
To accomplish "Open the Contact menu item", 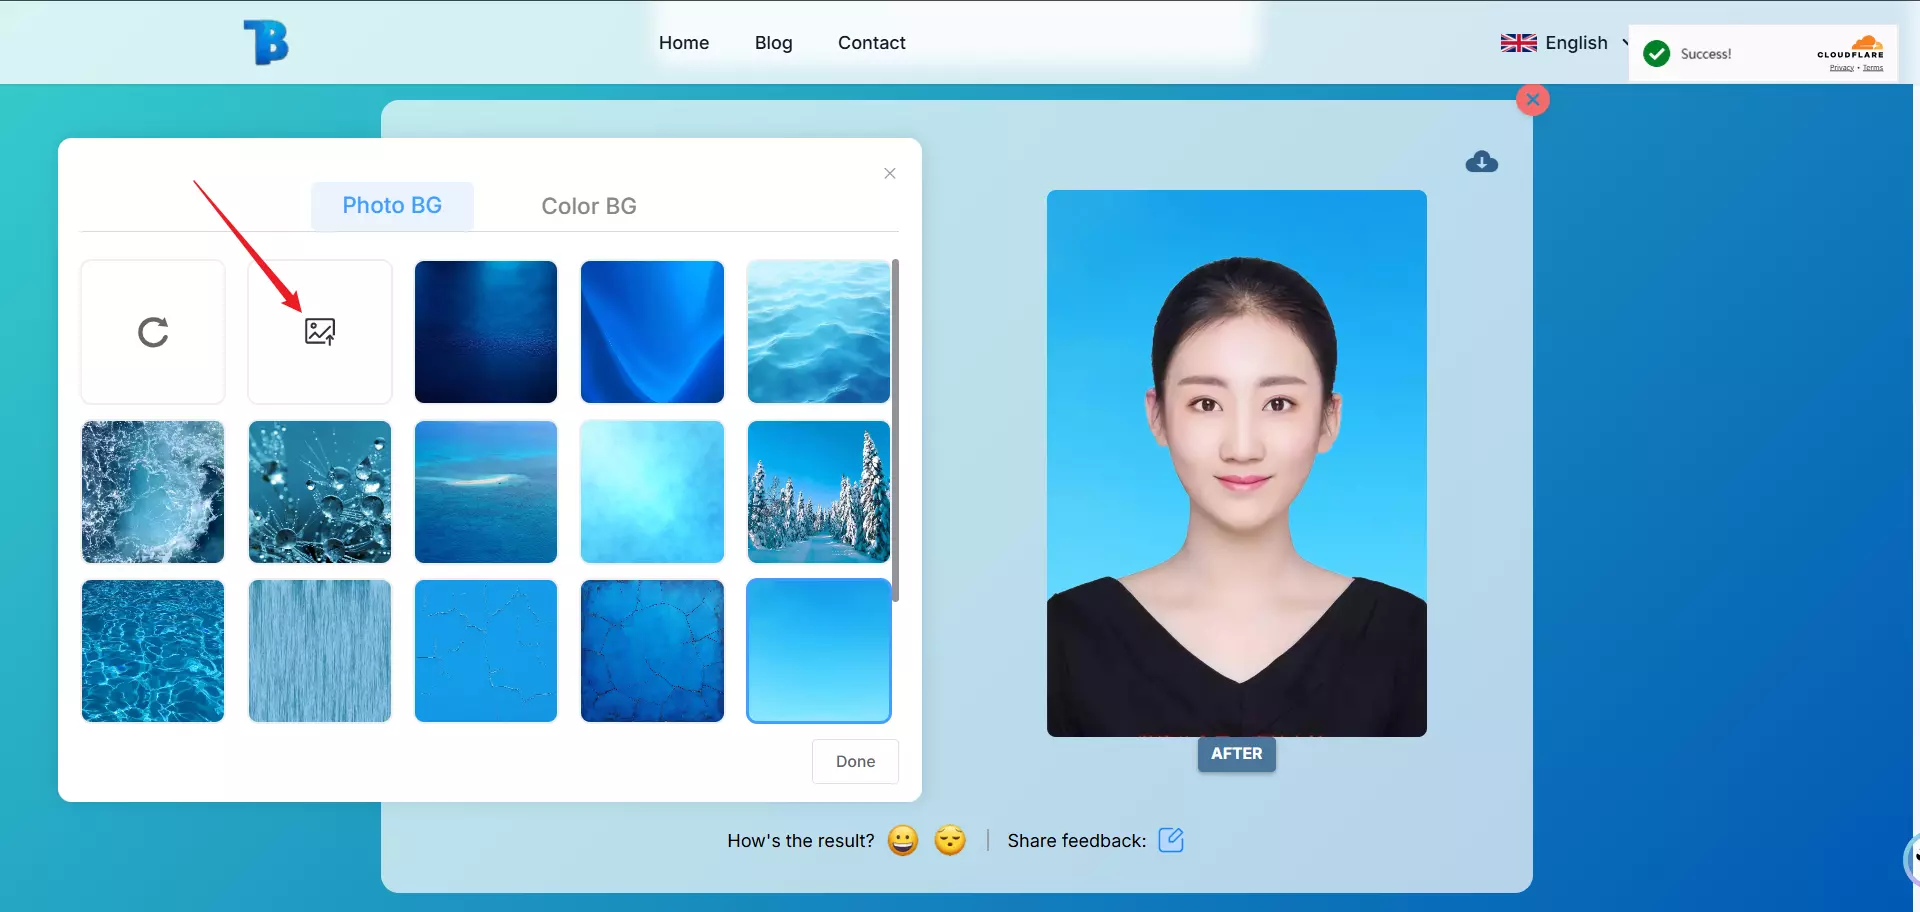I will click(872, 43).
